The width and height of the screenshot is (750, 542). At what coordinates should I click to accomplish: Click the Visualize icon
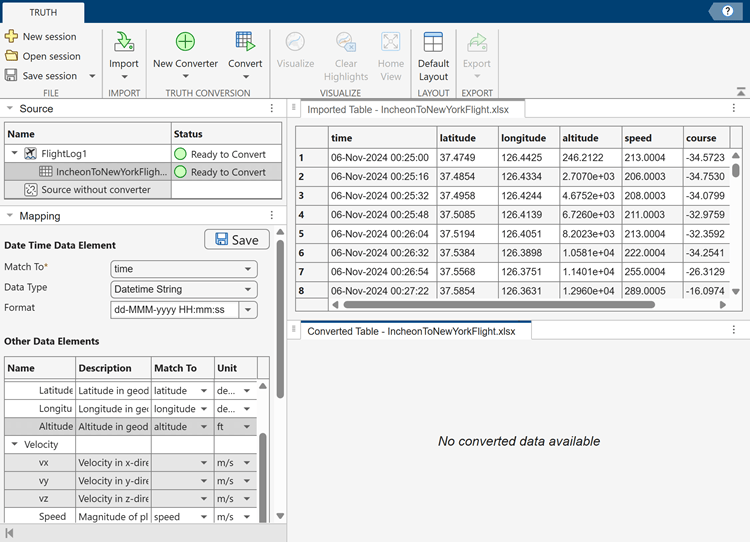pyautogui.click(x=295, y=42)
